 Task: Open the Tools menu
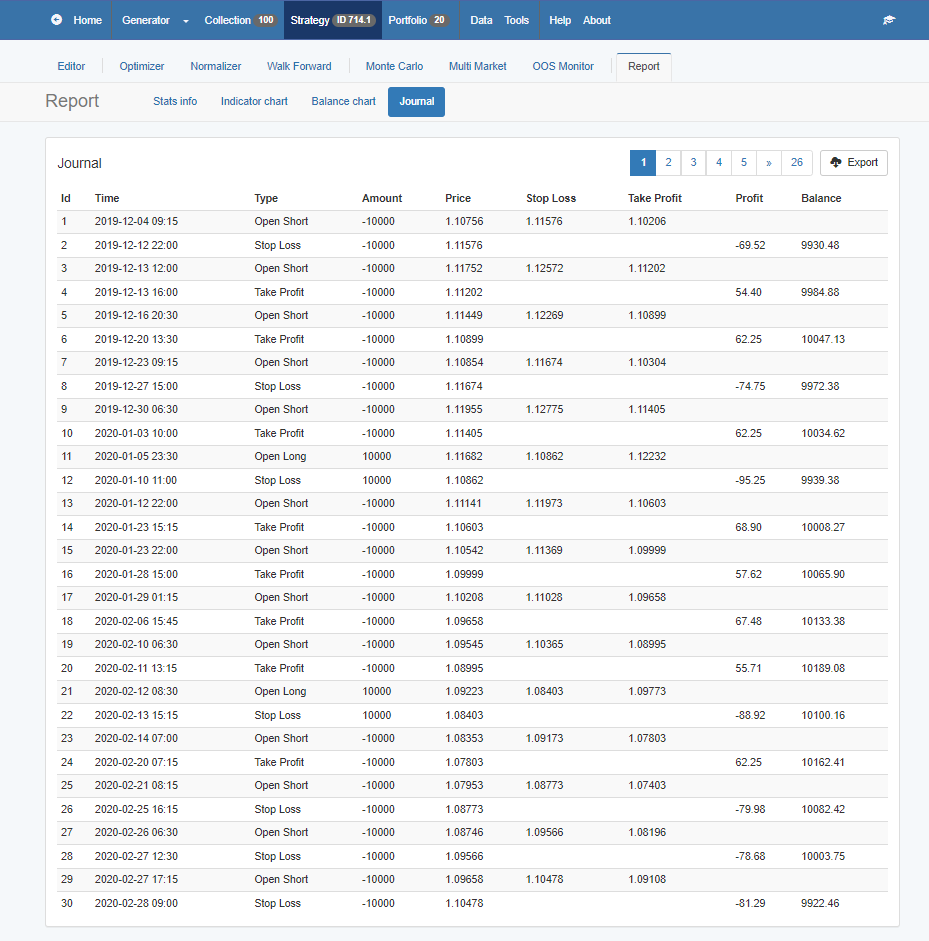tap(517, 20)
